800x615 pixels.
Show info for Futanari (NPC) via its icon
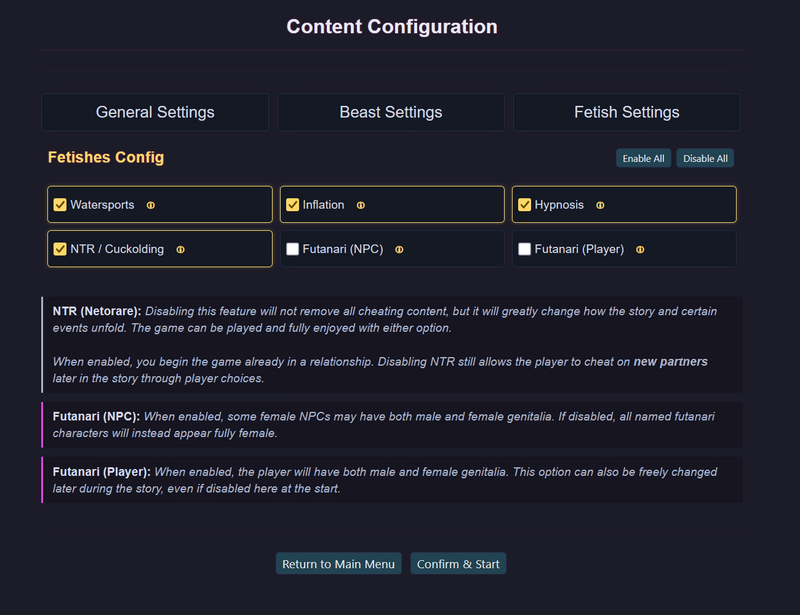tap(399, 249)
